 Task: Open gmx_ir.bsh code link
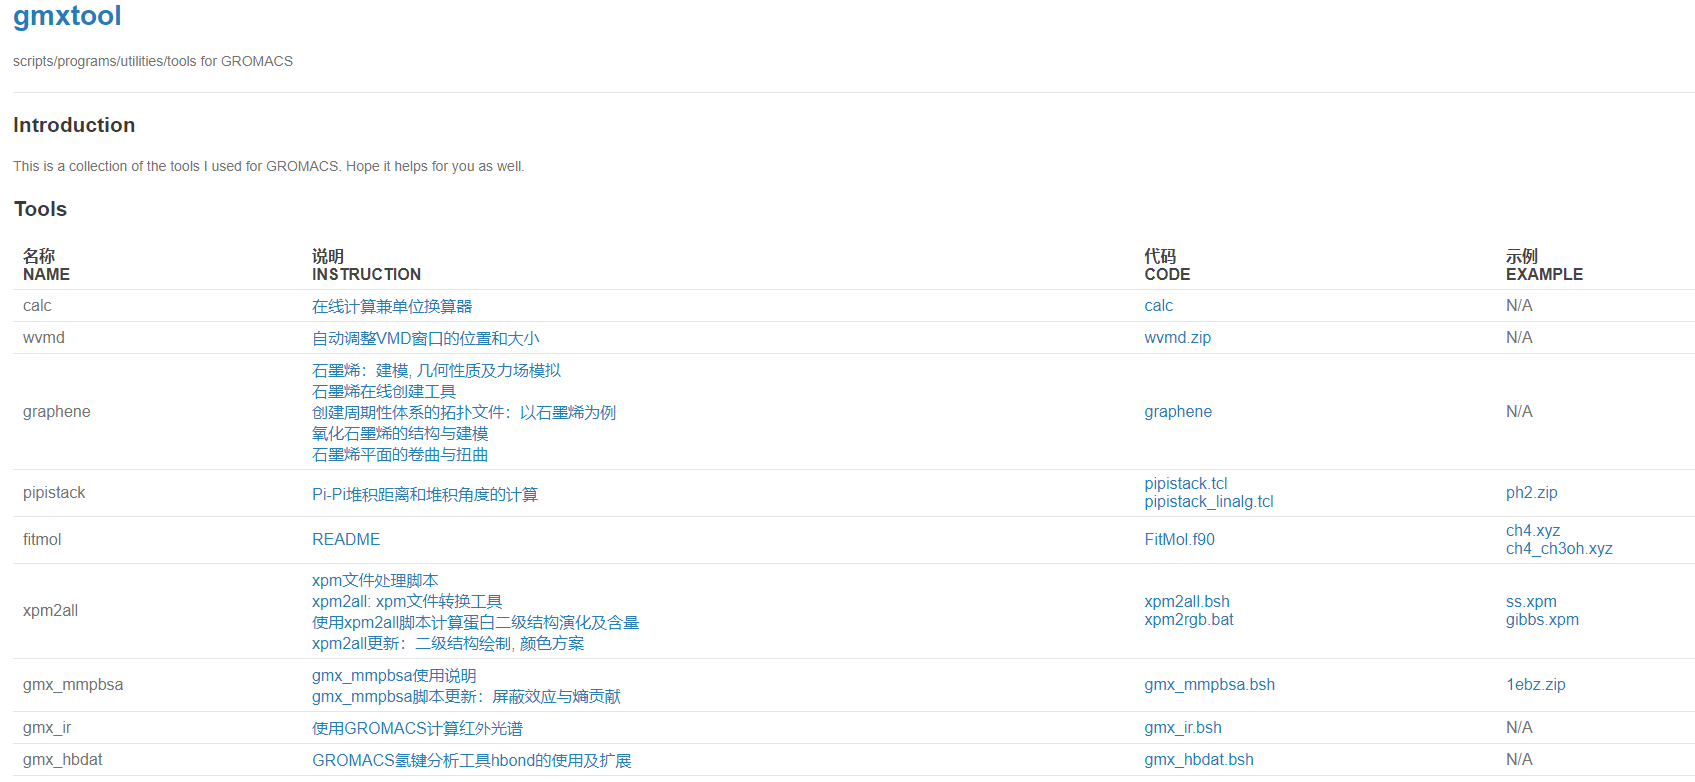pos(1183,728)
